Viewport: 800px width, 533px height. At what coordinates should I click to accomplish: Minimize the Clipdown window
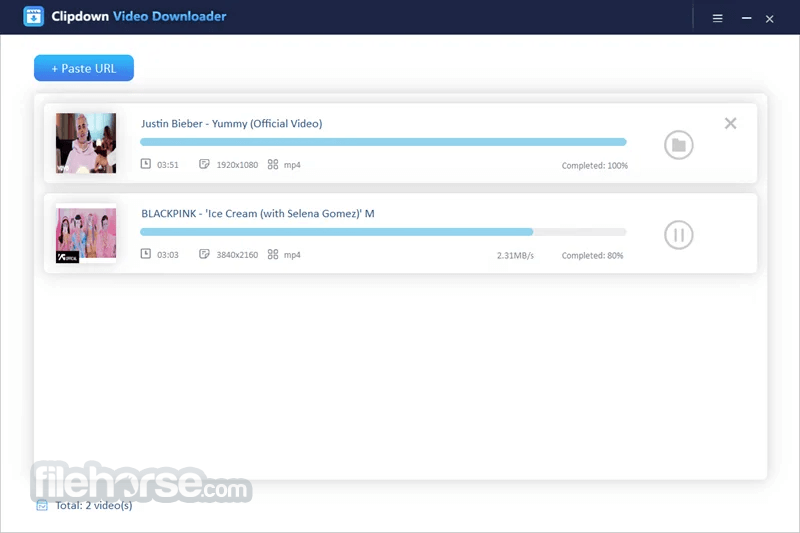point(746,18)
